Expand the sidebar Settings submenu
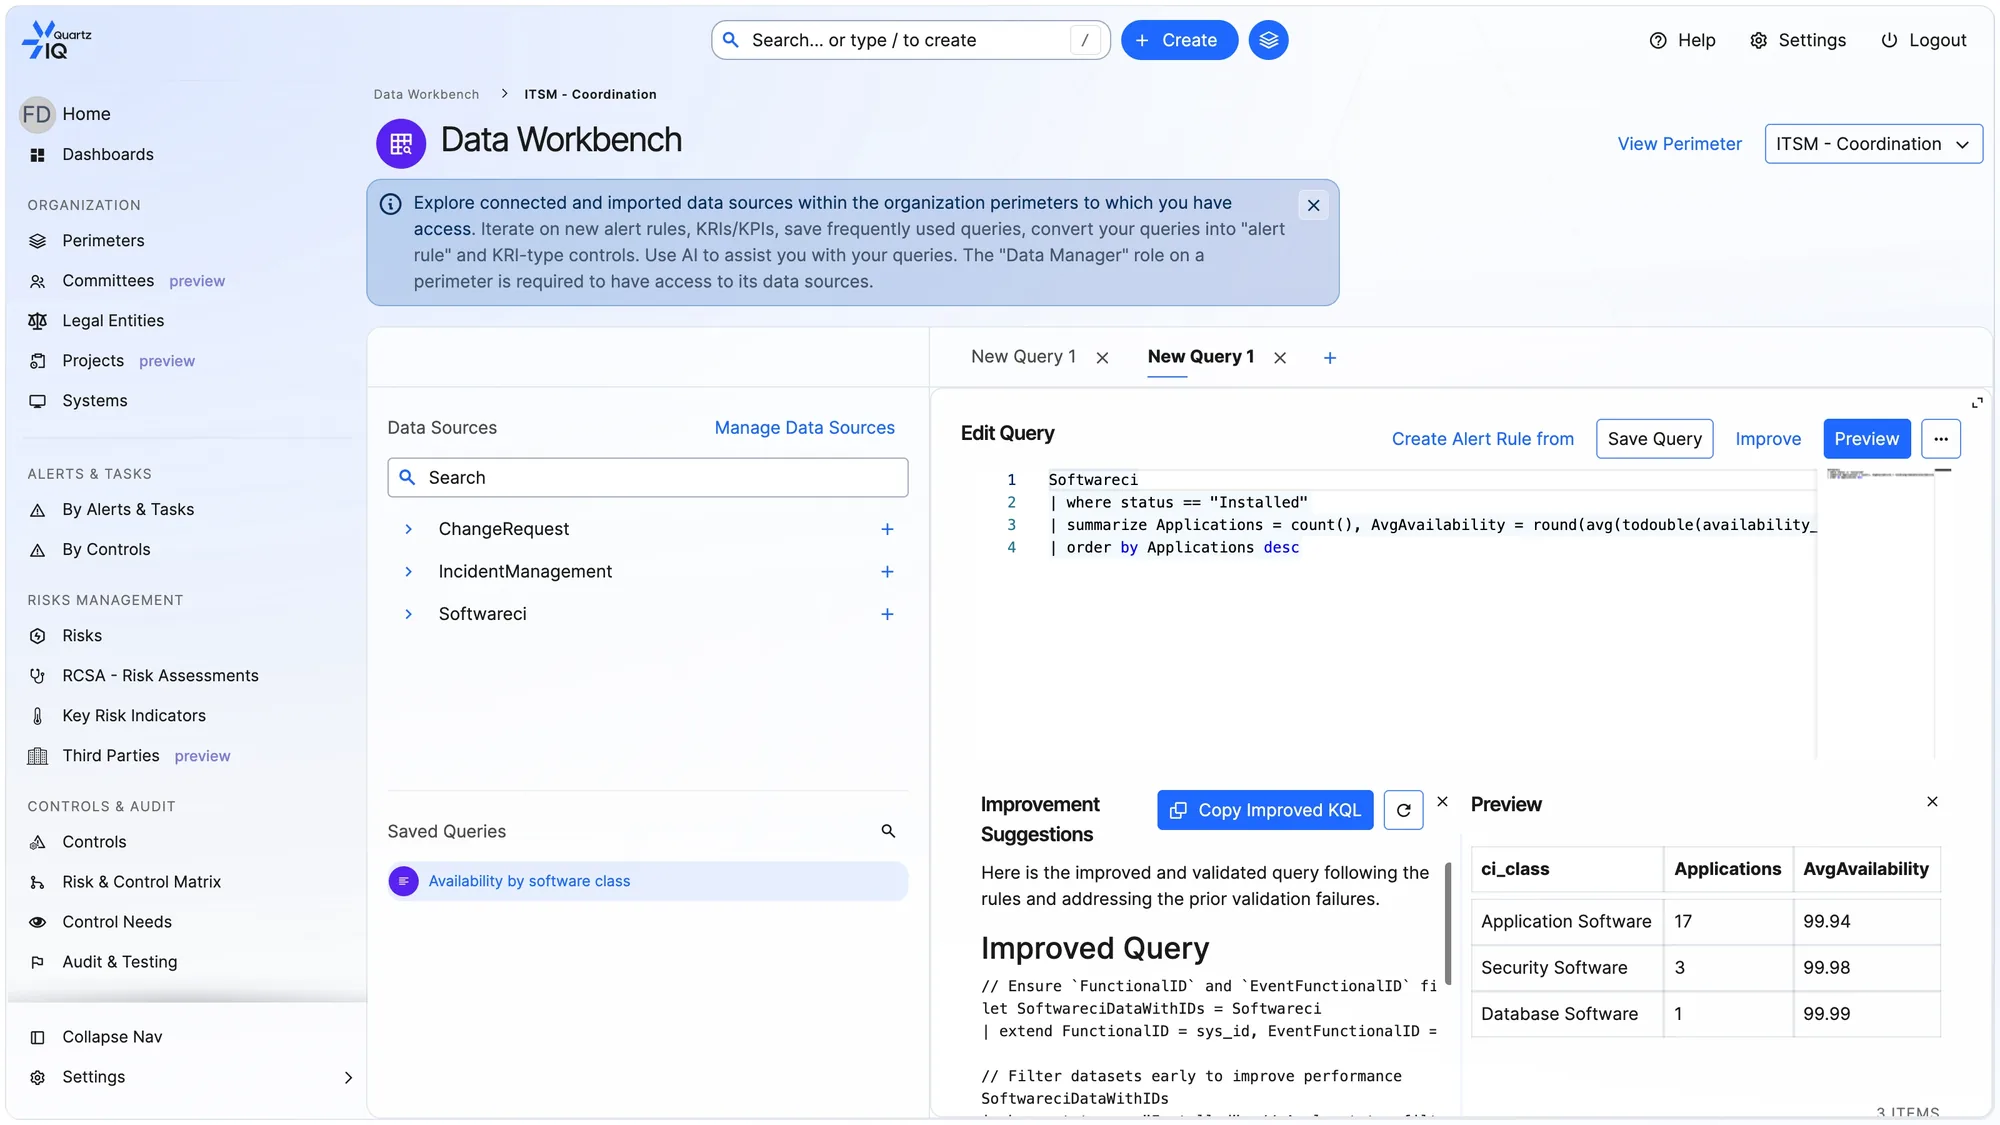Screen dimensions: 2000x1125 point(348,1077)
